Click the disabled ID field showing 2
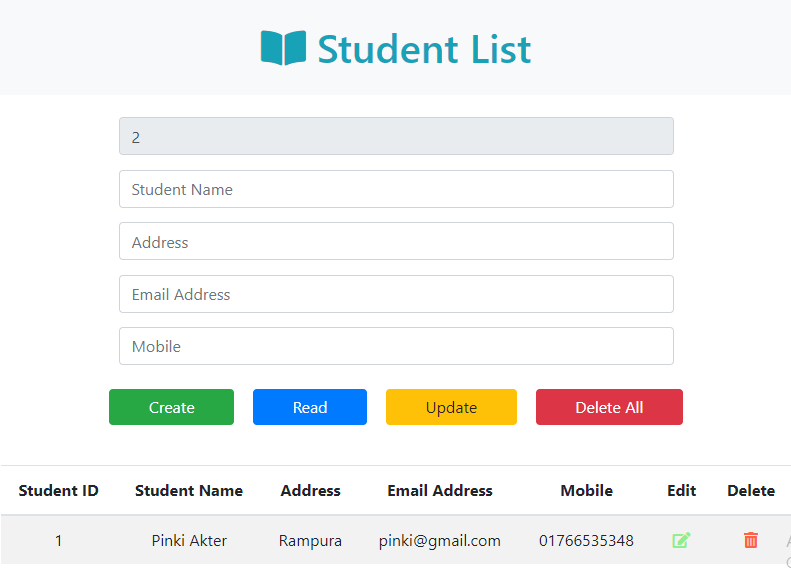Image resolution: width=791 pixels, height=582 pixels. coord(396,136)
